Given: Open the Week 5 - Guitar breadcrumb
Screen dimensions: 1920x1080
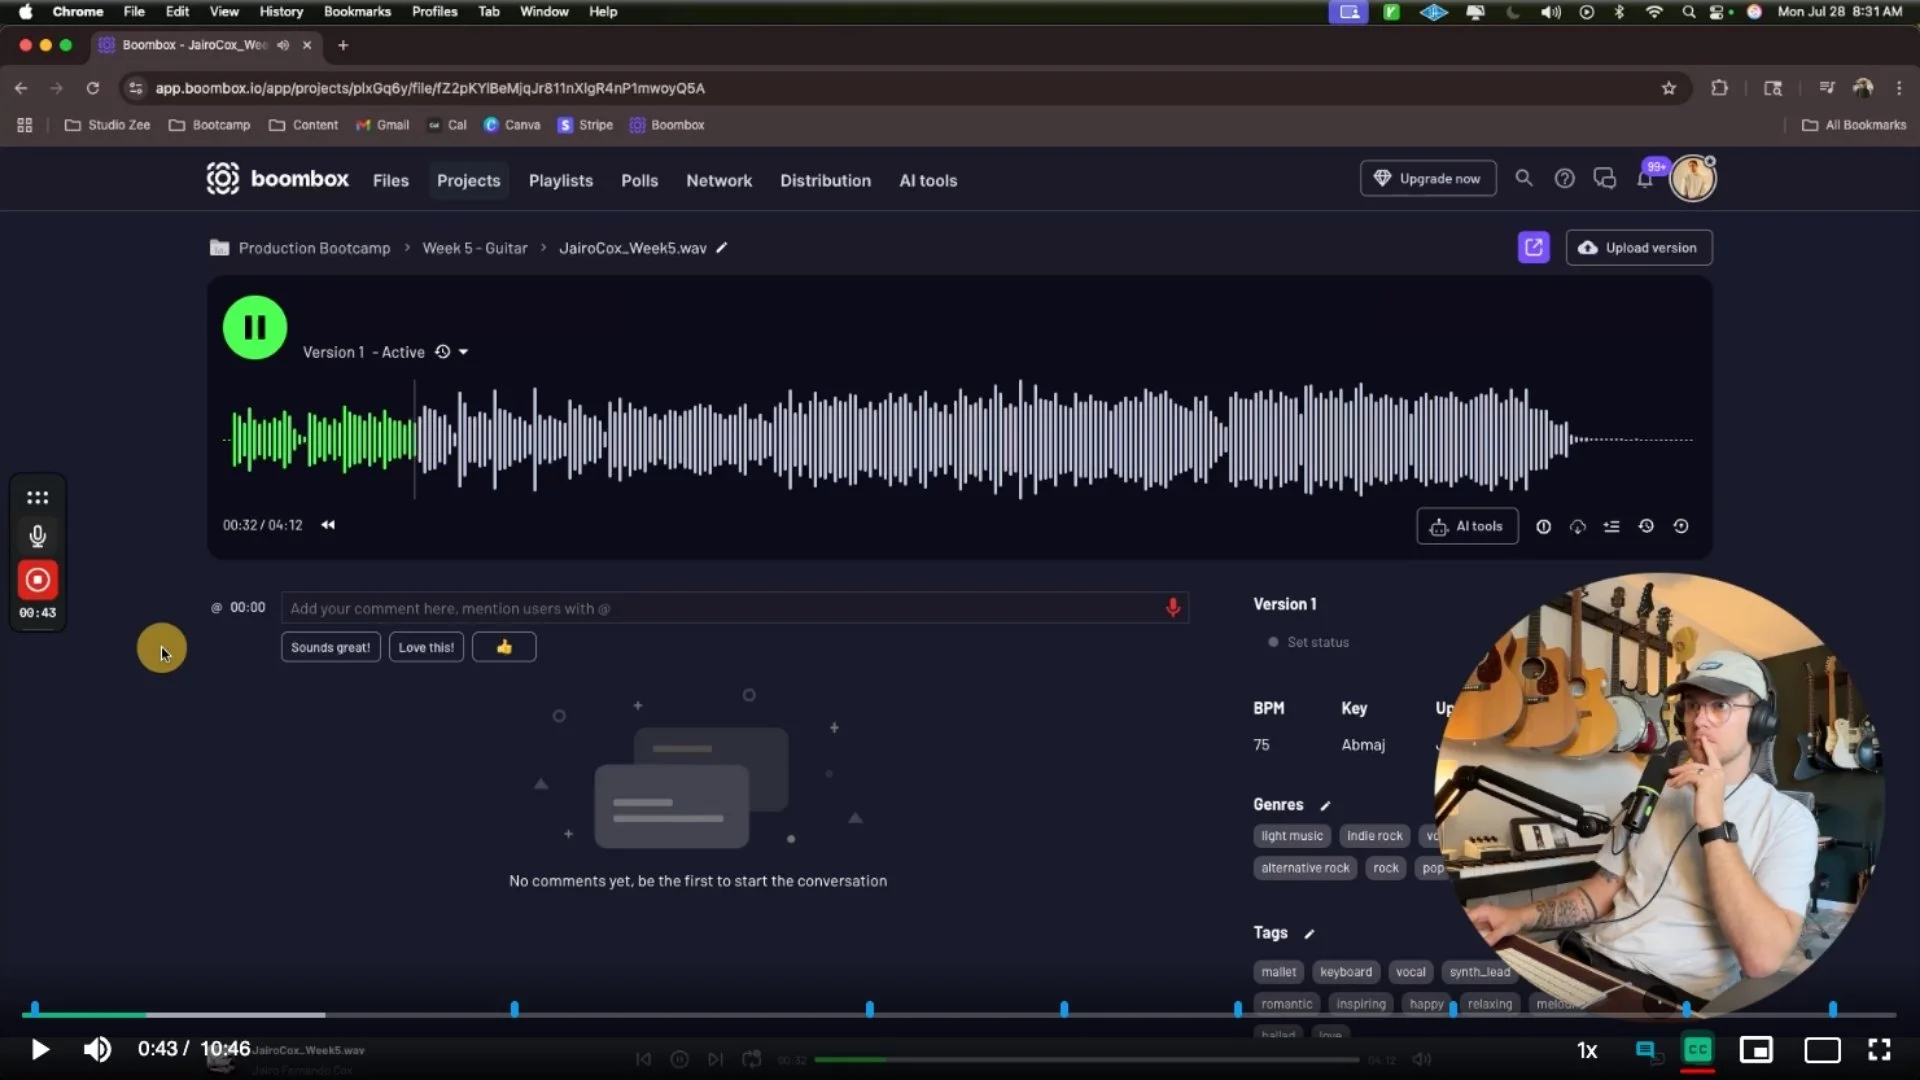Looking at the screenshot, I should coord(475,248).
